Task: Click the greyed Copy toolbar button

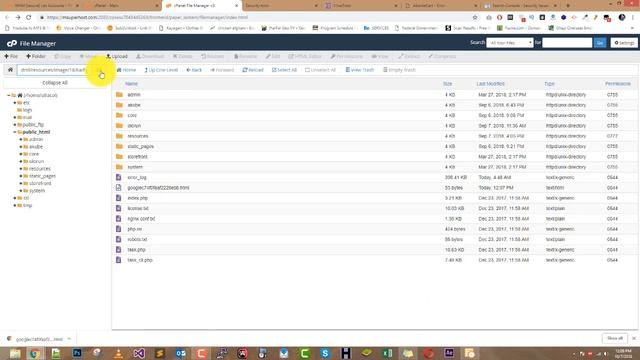Action: (x=62, y=56)
